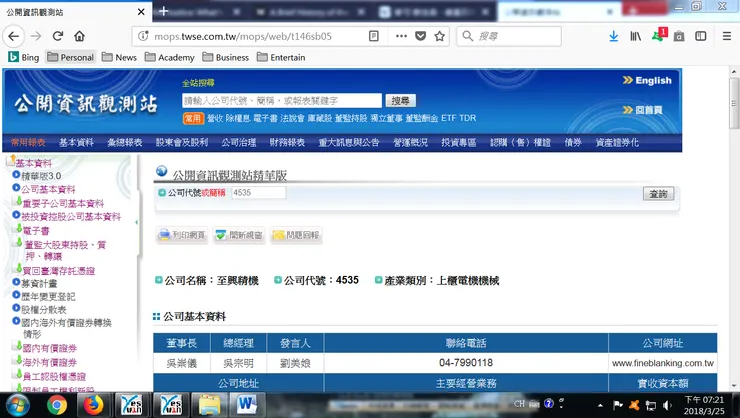Open Windows Start orb
This screenshot has height=418, width=740.
[18, 405]
